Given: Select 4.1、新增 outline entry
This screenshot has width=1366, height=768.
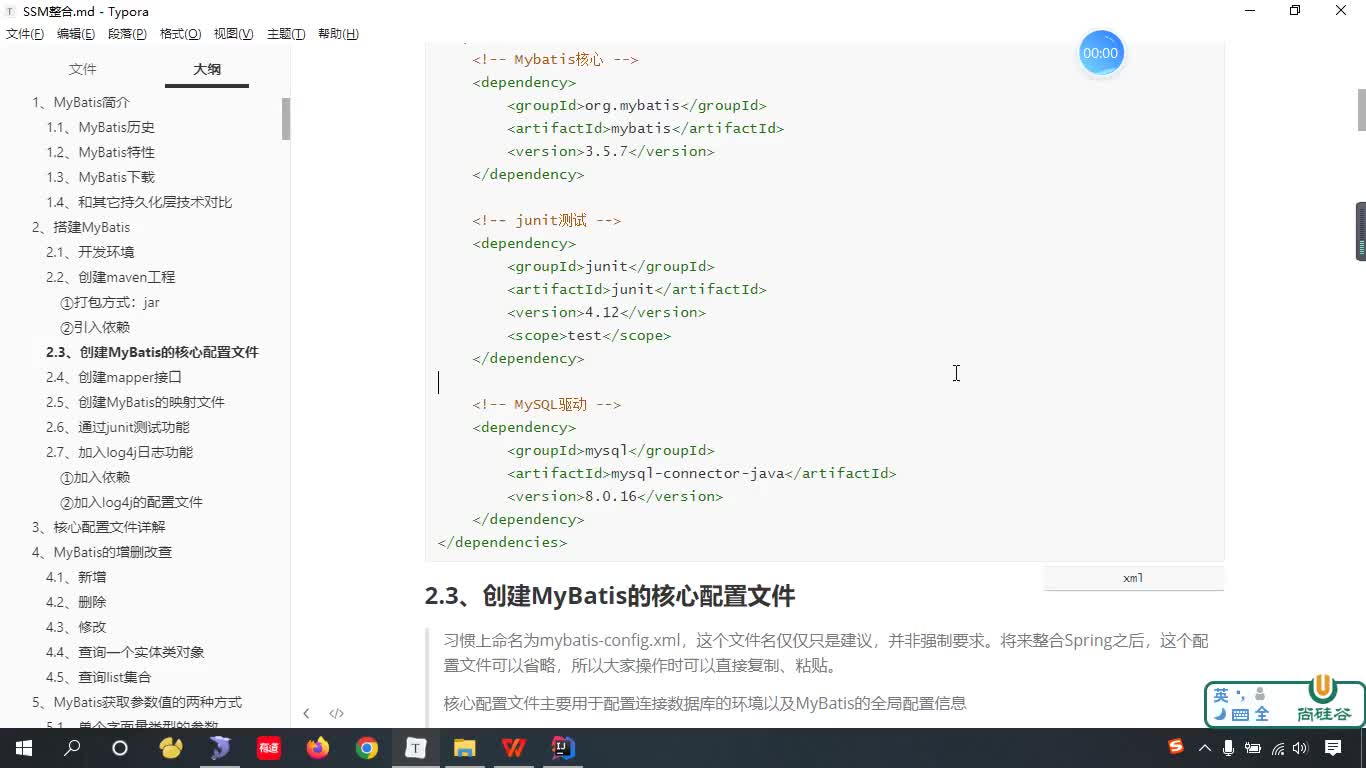Looking at the screenshot, I should 76,577.
